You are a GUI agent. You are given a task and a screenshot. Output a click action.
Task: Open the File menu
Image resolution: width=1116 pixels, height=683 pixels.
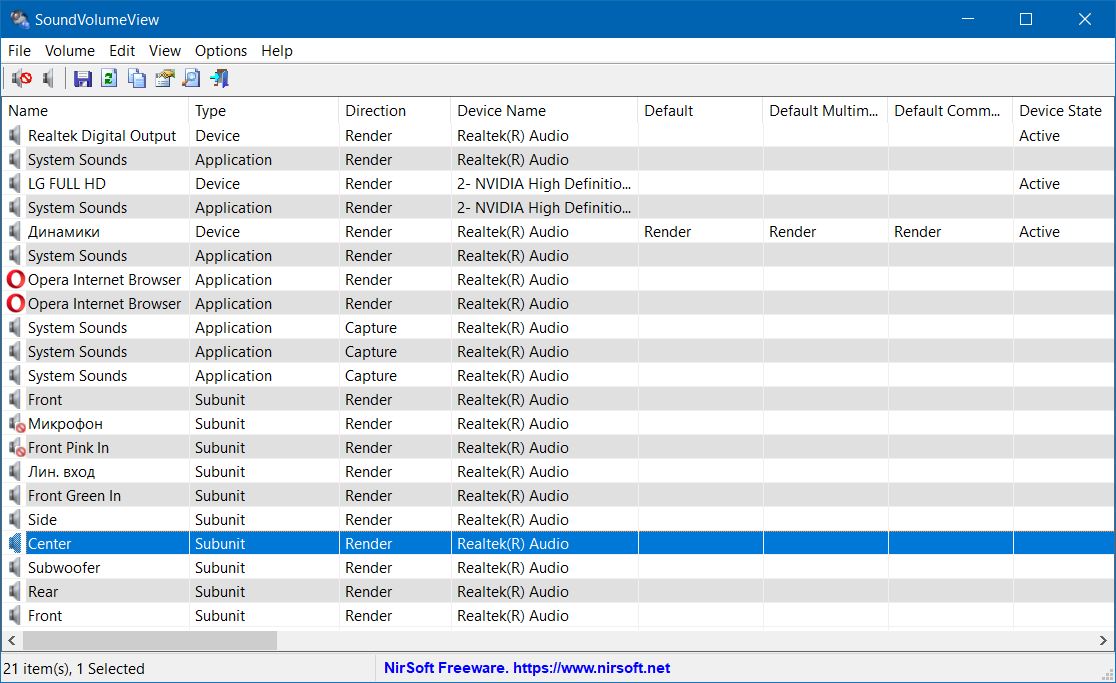point(19,51)
